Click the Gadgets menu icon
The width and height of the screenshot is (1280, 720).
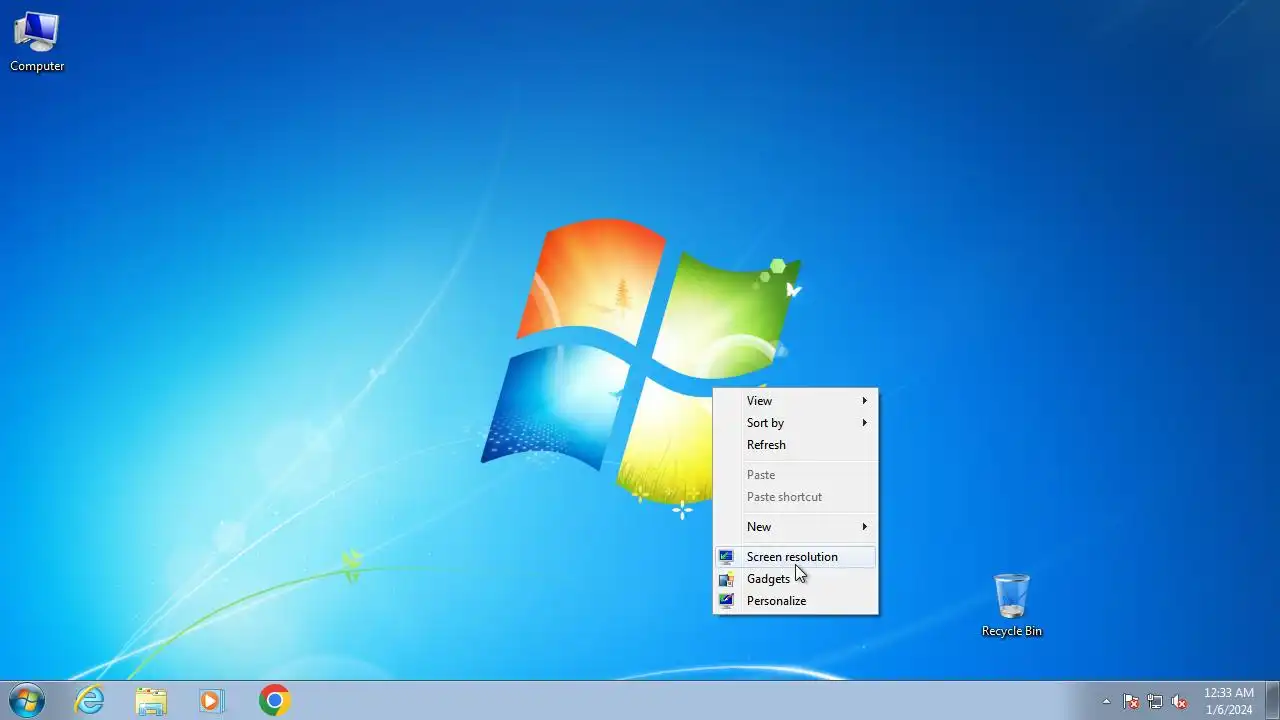726,579
